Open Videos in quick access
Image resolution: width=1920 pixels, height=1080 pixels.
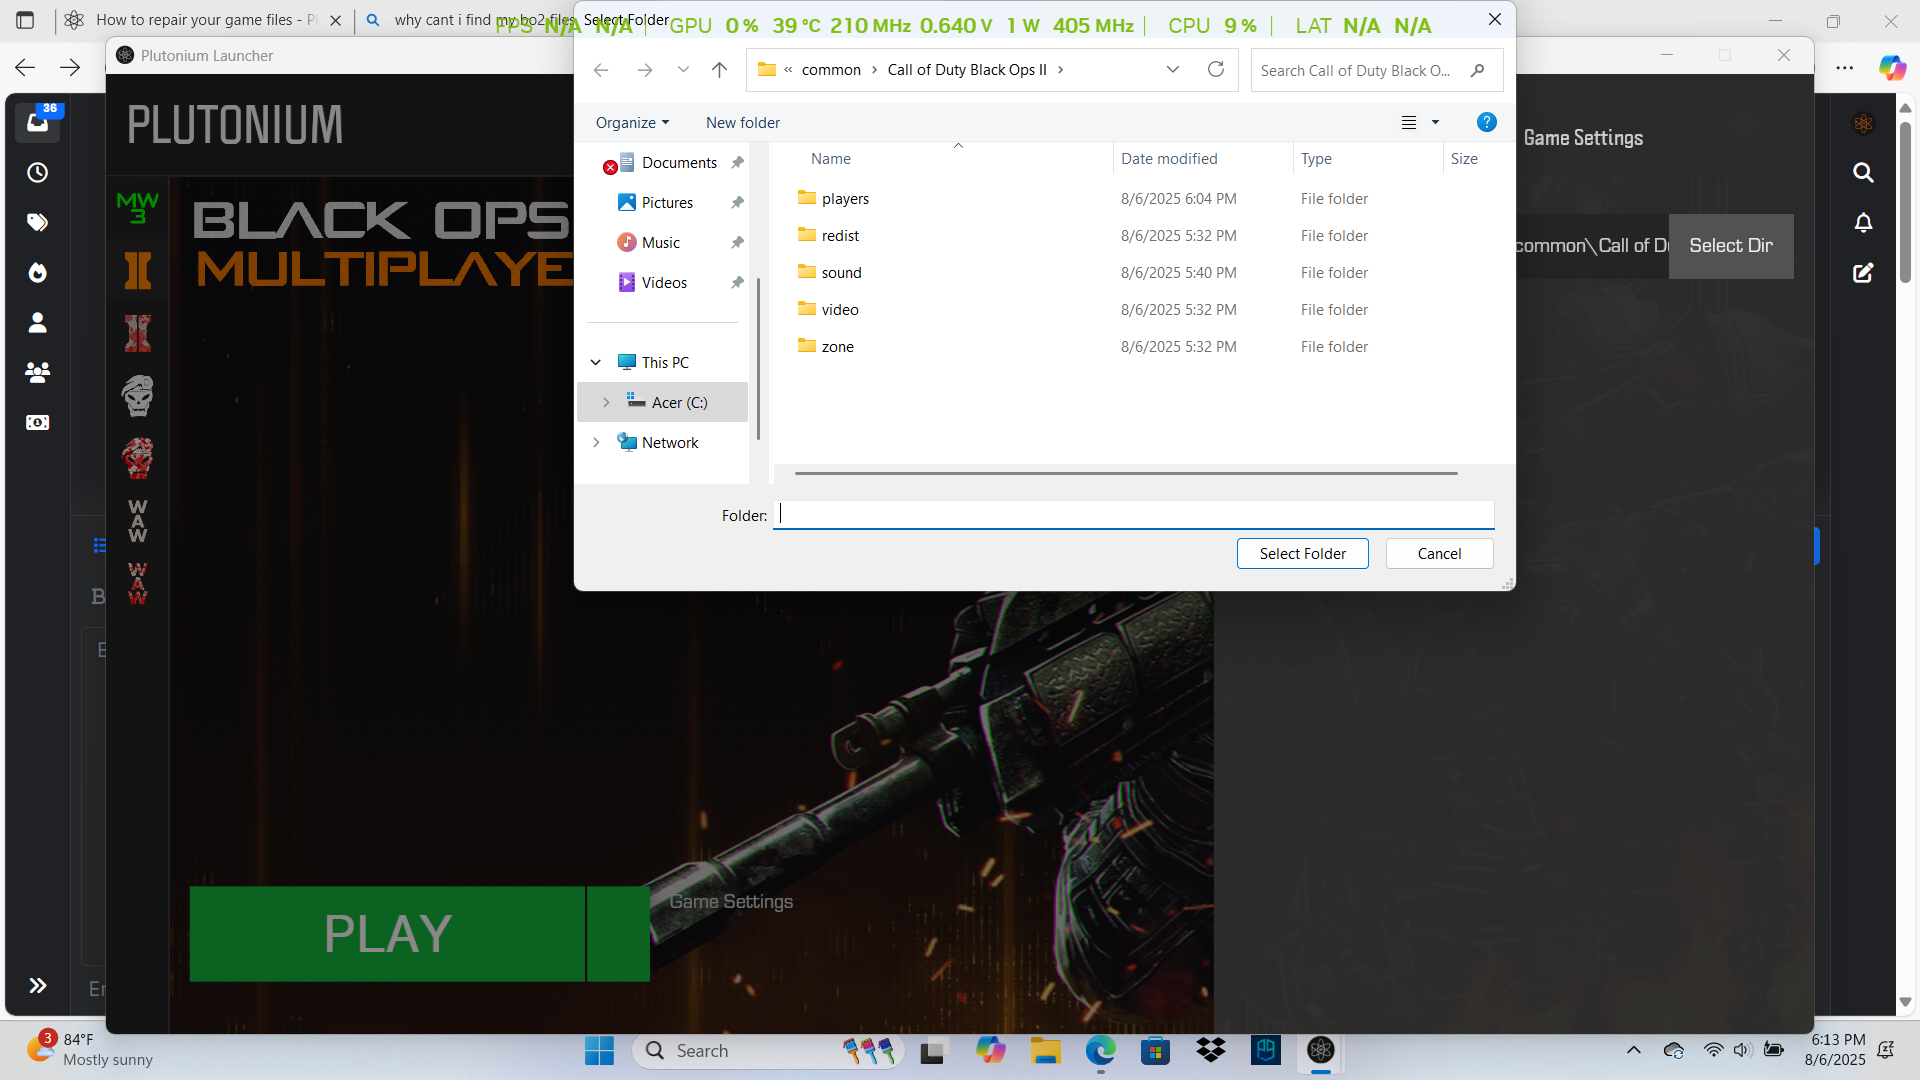point(664,282)
